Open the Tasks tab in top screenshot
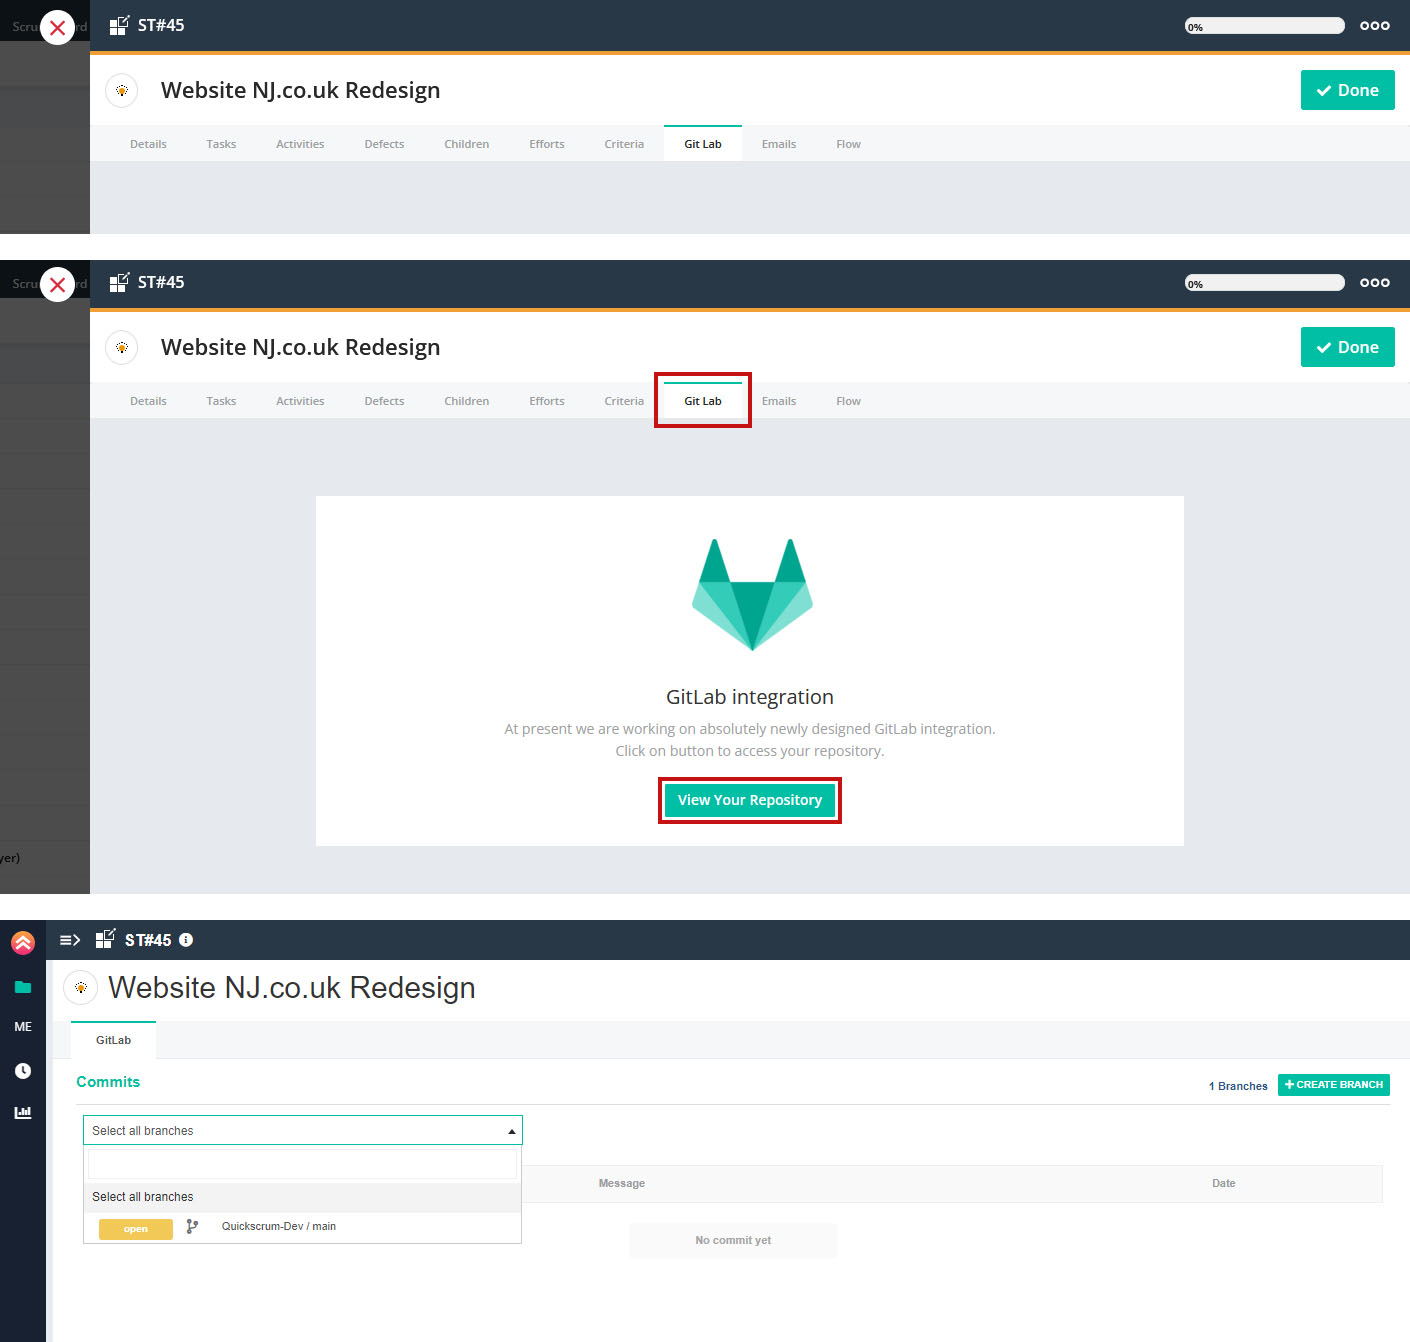Screen dimensions: 1410x1342 [x=221, y=144]
